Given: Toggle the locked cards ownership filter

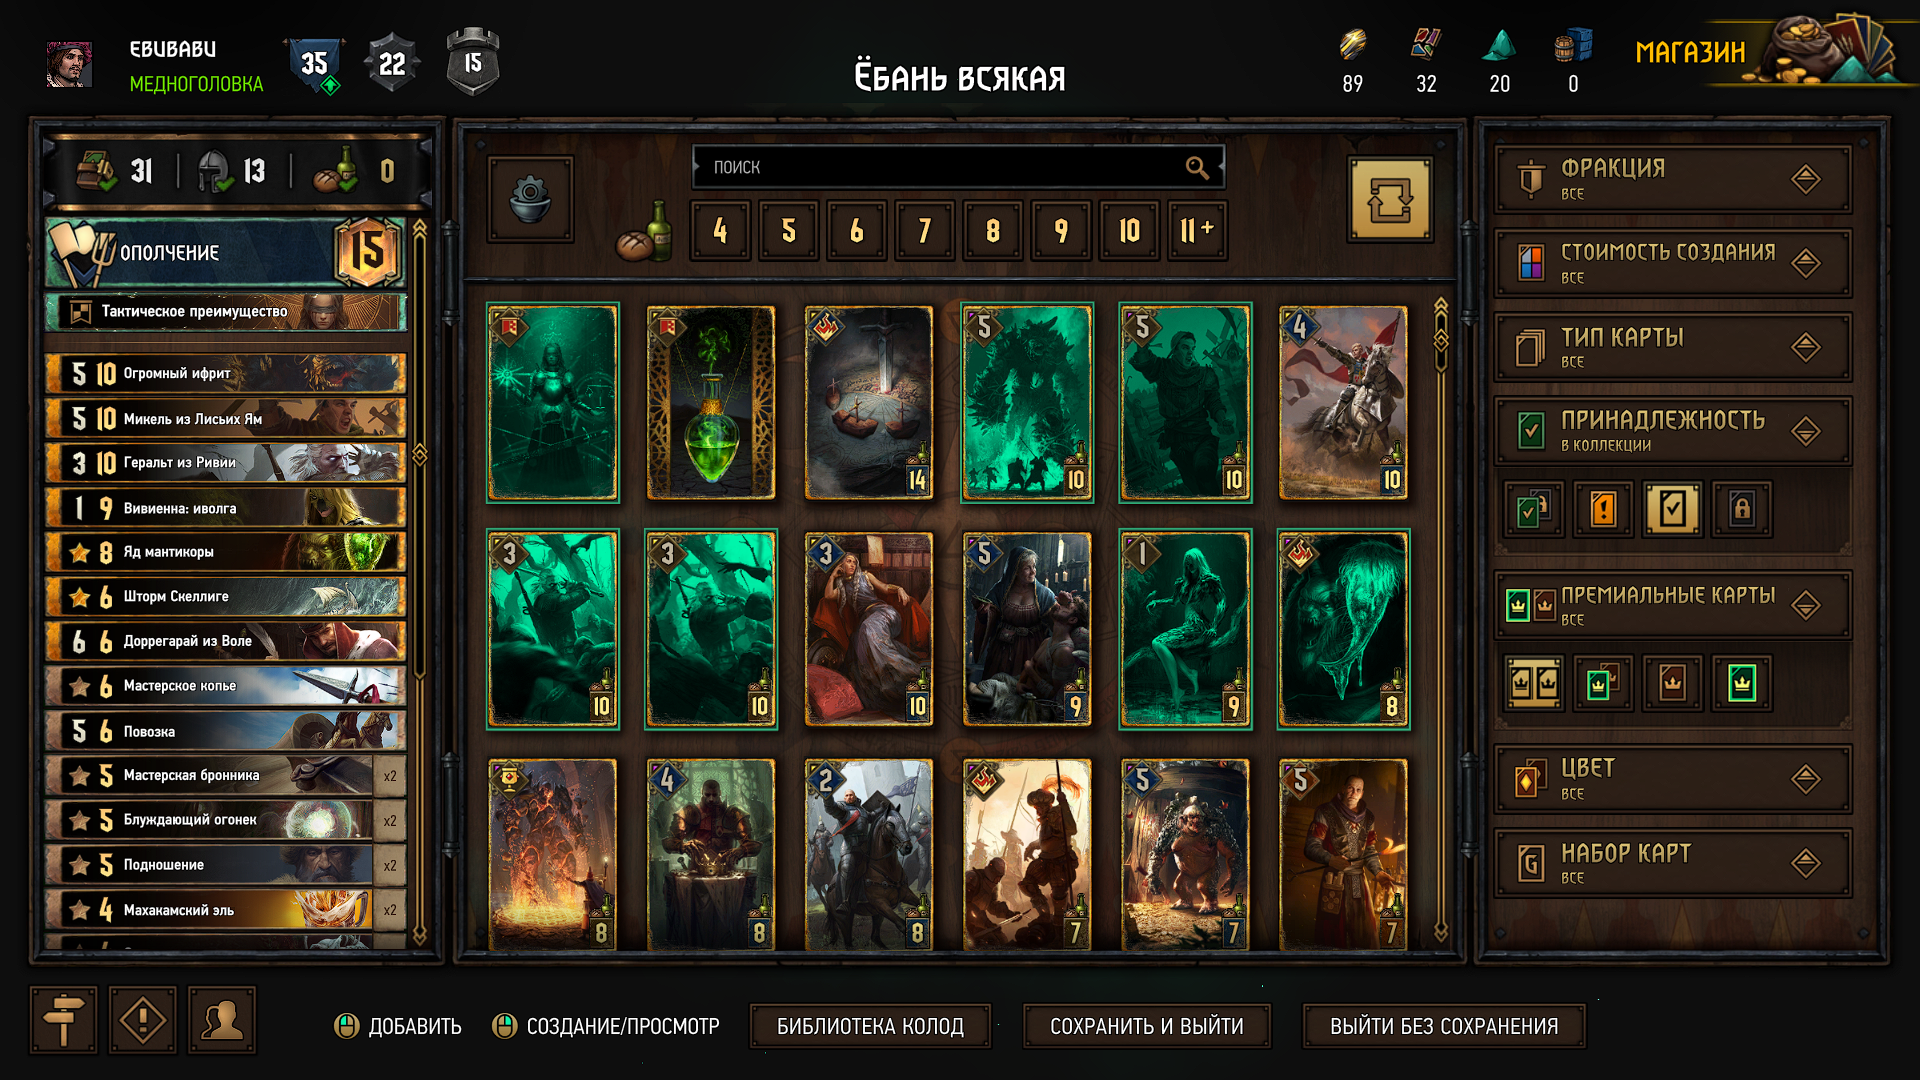Looking at the screenshot, I should pos(1741,509).
